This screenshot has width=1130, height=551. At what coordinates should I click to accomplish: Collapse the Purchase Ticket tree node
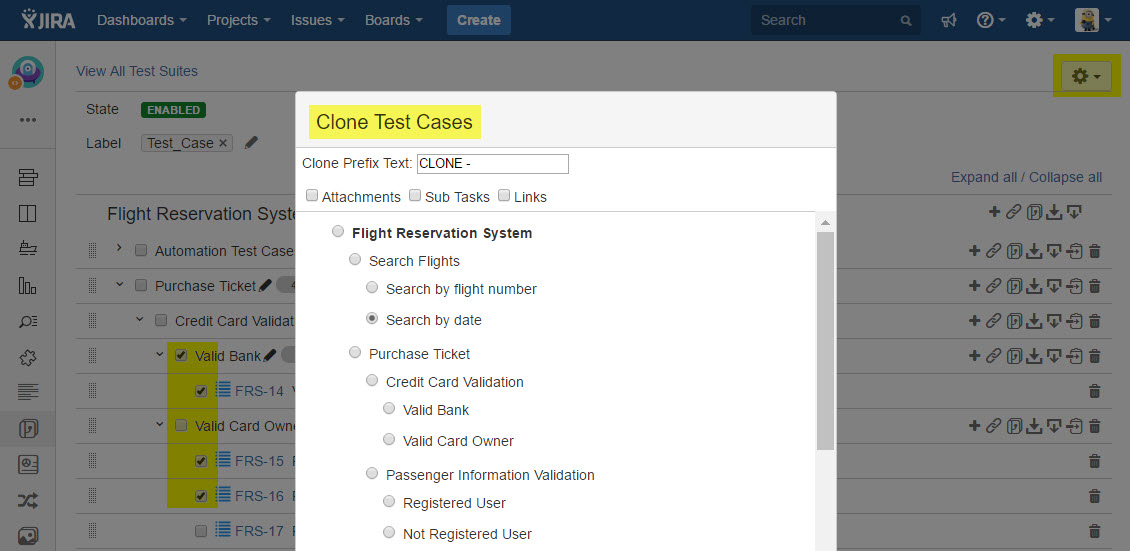coord(119,285)
